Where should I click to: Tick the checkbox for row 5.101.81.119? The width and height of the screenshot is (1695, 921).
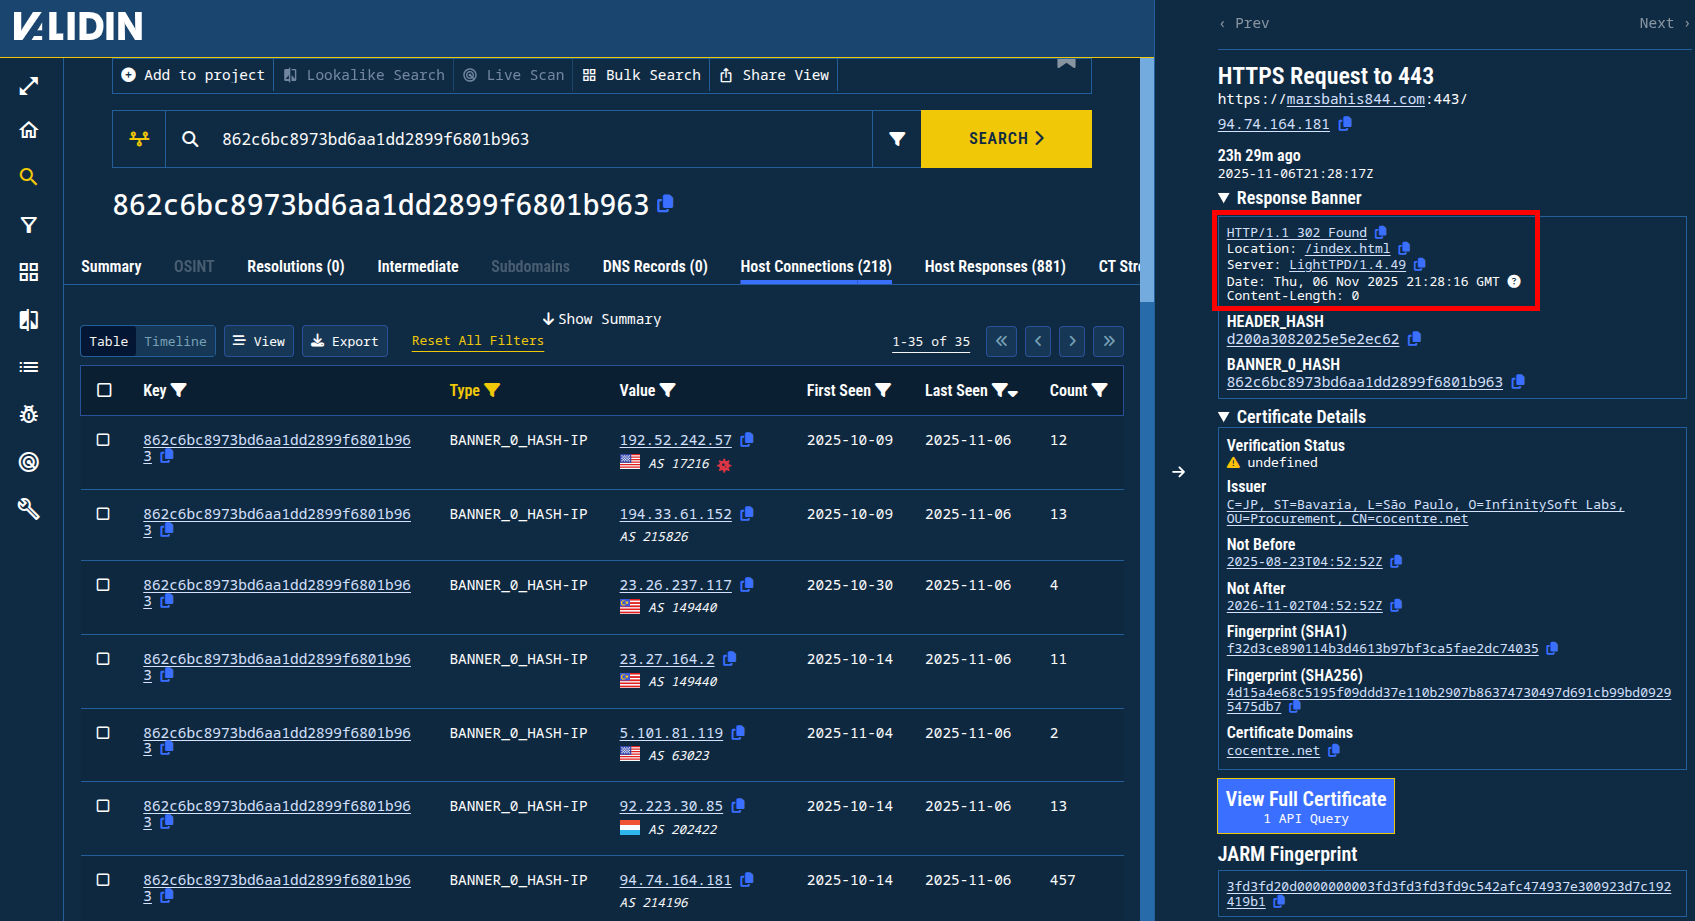[103, 733]
